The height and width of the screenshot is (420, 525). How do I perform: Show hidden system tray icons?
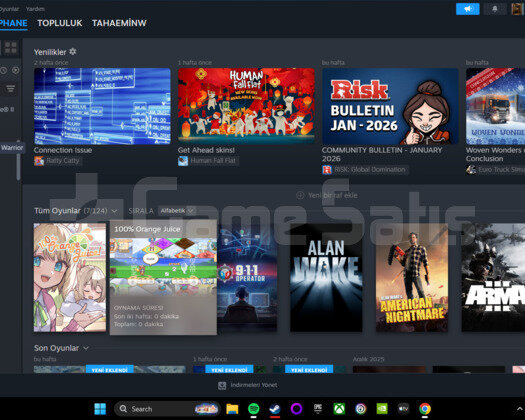coord(519,409)
